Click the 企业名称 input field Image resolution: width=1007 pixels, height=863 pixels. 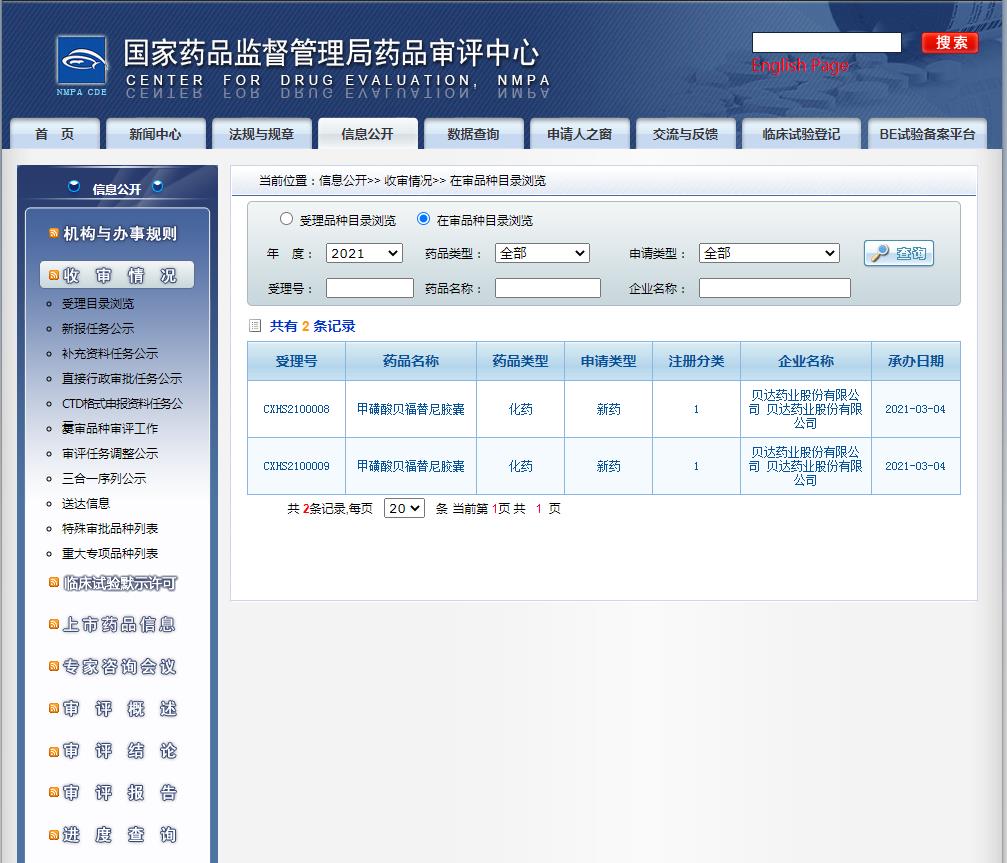(775, 288)
